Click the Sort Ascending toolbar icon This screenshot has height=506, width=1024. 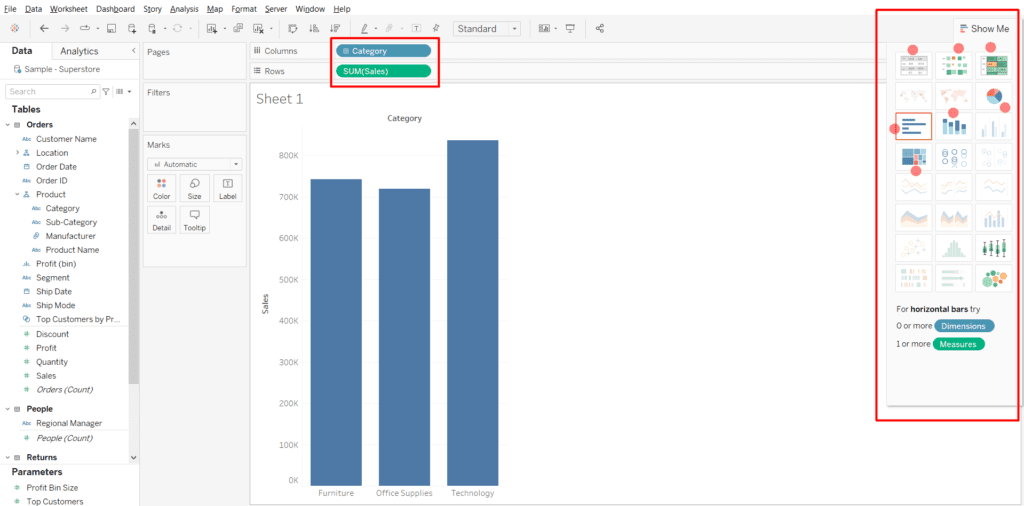(314, 29)
